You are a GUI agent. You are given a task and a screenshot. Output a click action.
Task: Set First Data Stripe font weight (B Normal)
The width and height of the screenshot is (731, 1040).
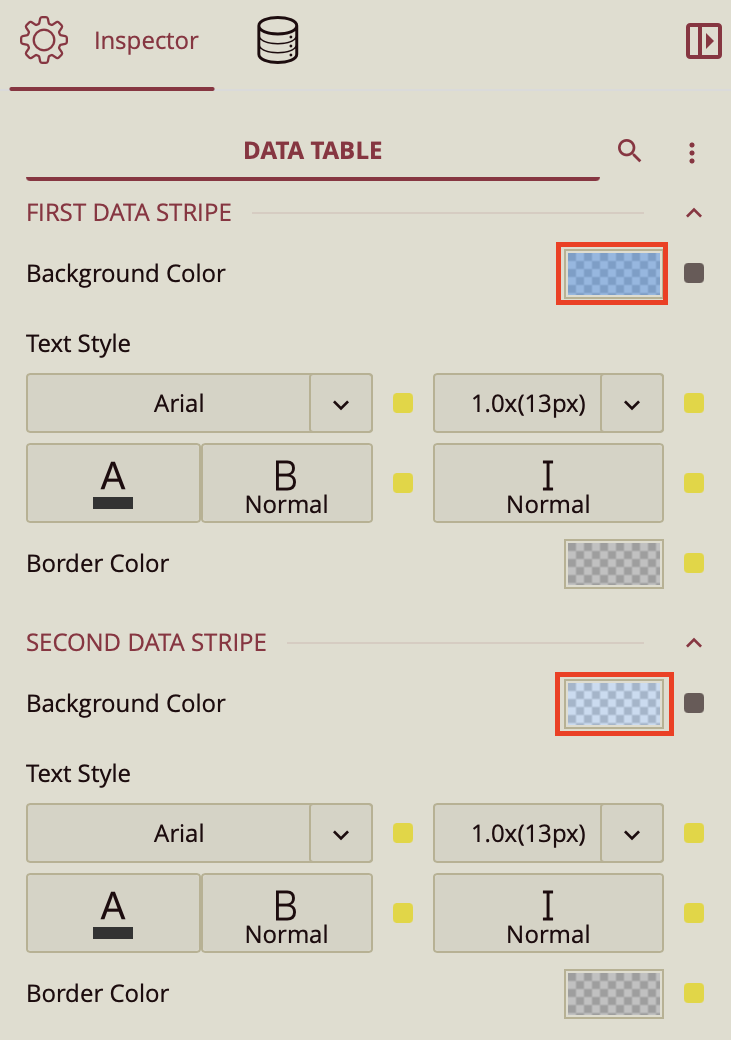click(x=287, y=483)
